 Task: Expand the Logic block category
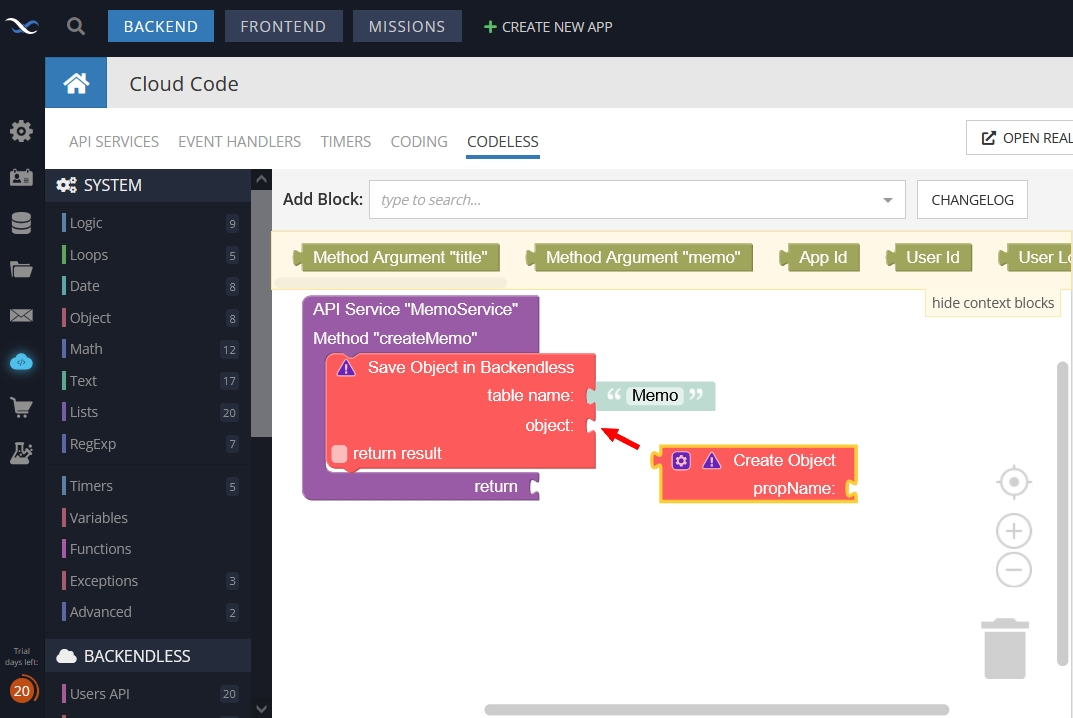149,223
